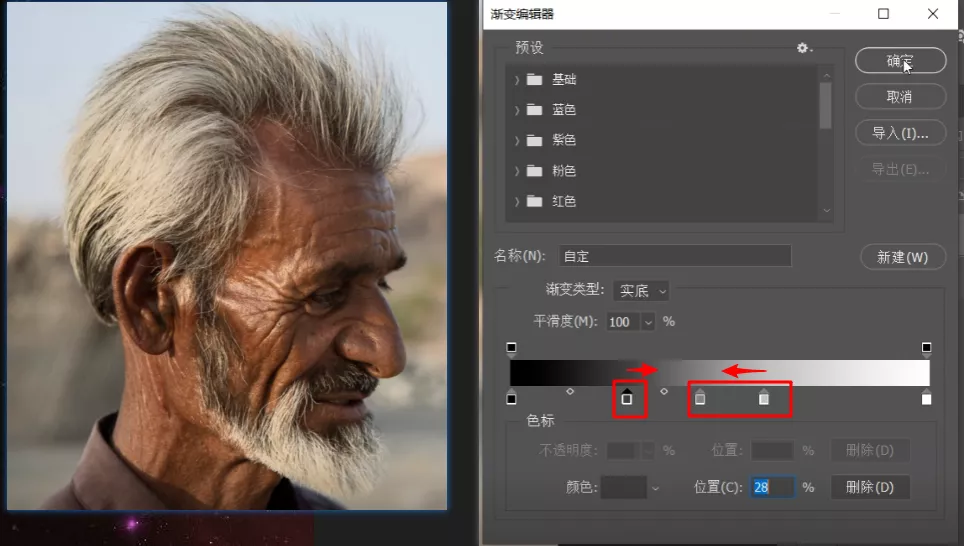
Task: Click the 平滑度 input showing 100
Action: click(624, 322)
